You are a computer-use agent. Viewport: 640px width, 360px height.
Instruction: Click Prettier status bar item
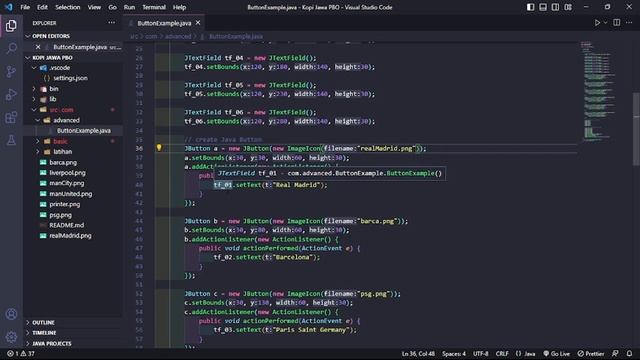click(x=591, y=353)
